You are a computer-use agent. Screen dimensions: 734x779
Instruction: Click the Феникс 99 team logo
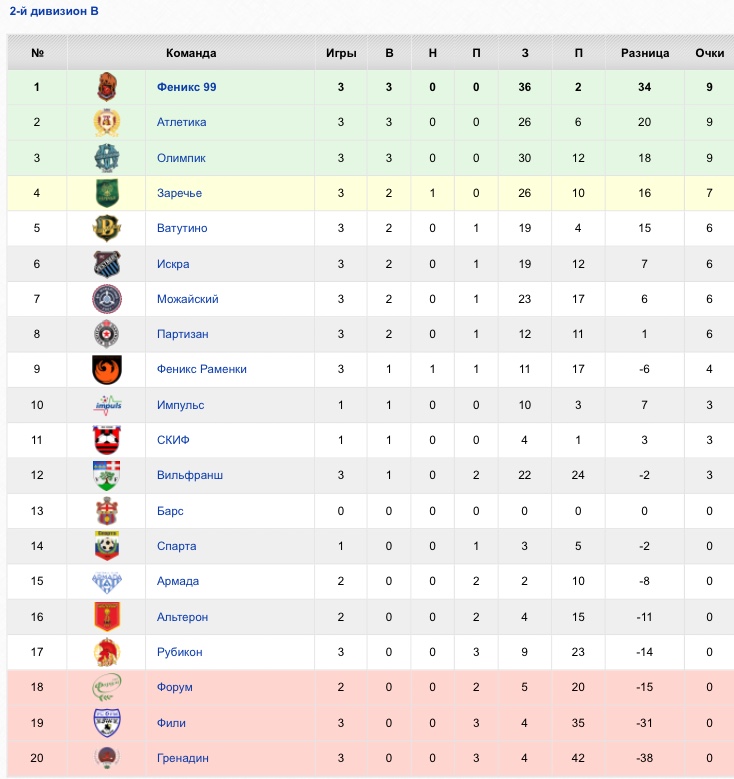106,87
